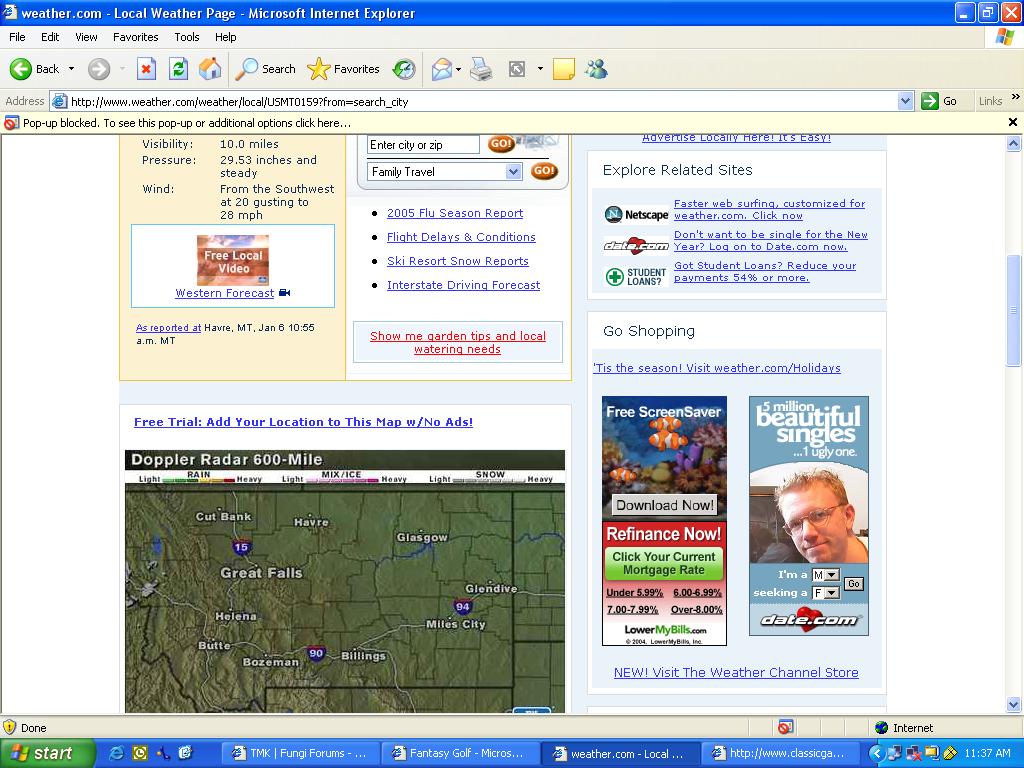This screenshot has width=1024, height=768.
Task: Click the video camera icon by Western Forecast
Action: (285, 293)
